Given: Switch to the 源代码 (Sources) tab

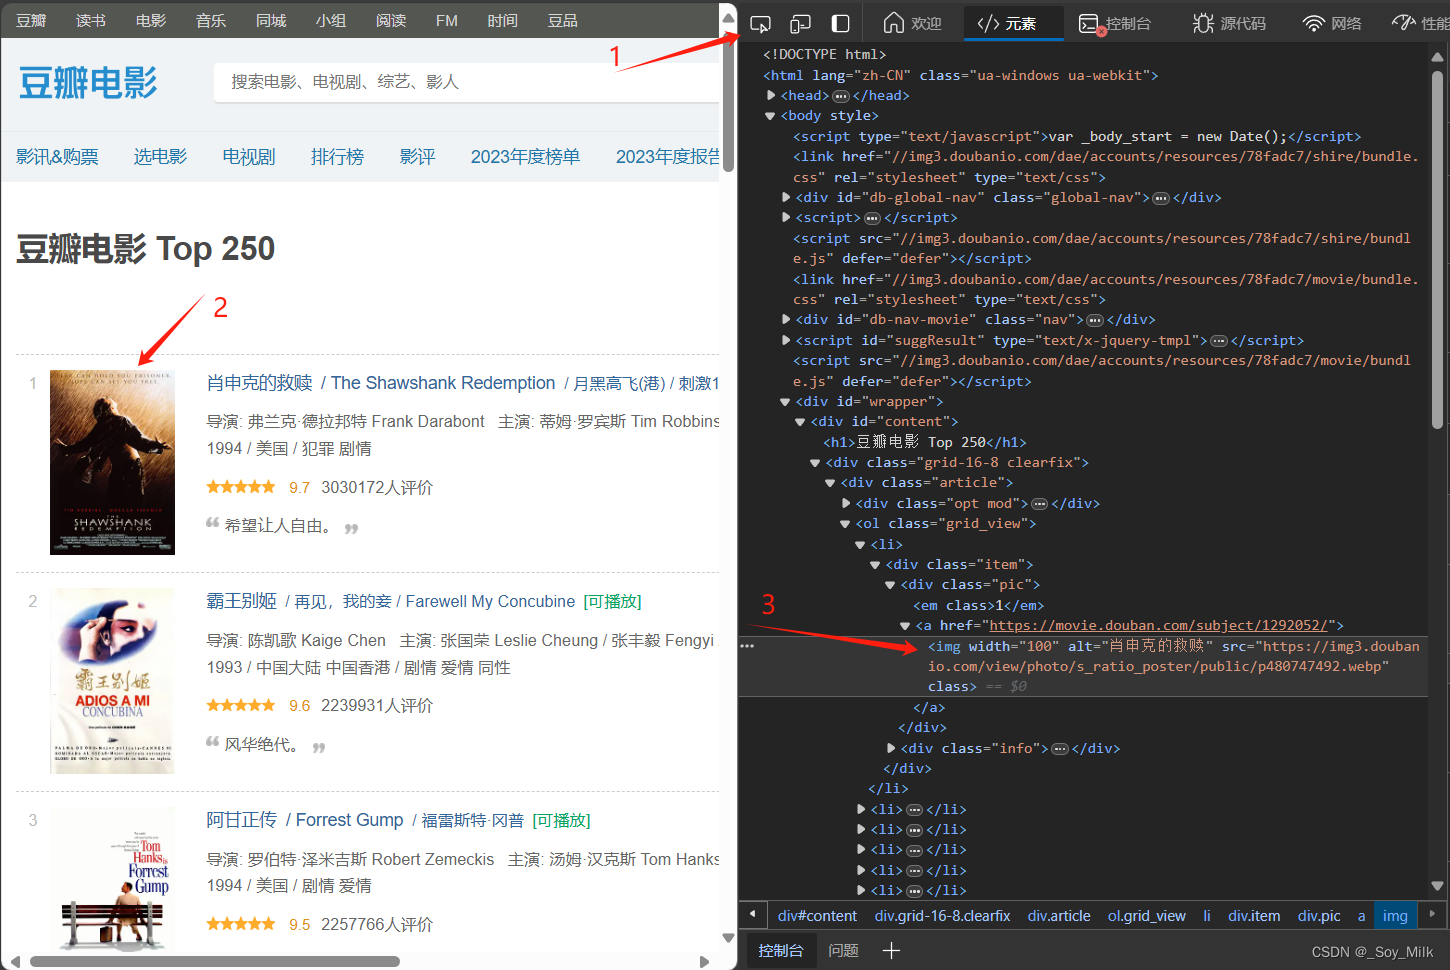Looking at the screenshot, I should [x=1230, y=23].
